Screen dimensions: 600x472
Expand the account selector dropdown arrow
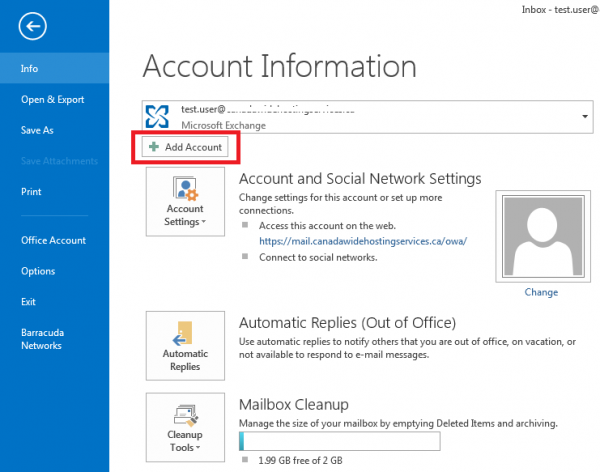585,116
